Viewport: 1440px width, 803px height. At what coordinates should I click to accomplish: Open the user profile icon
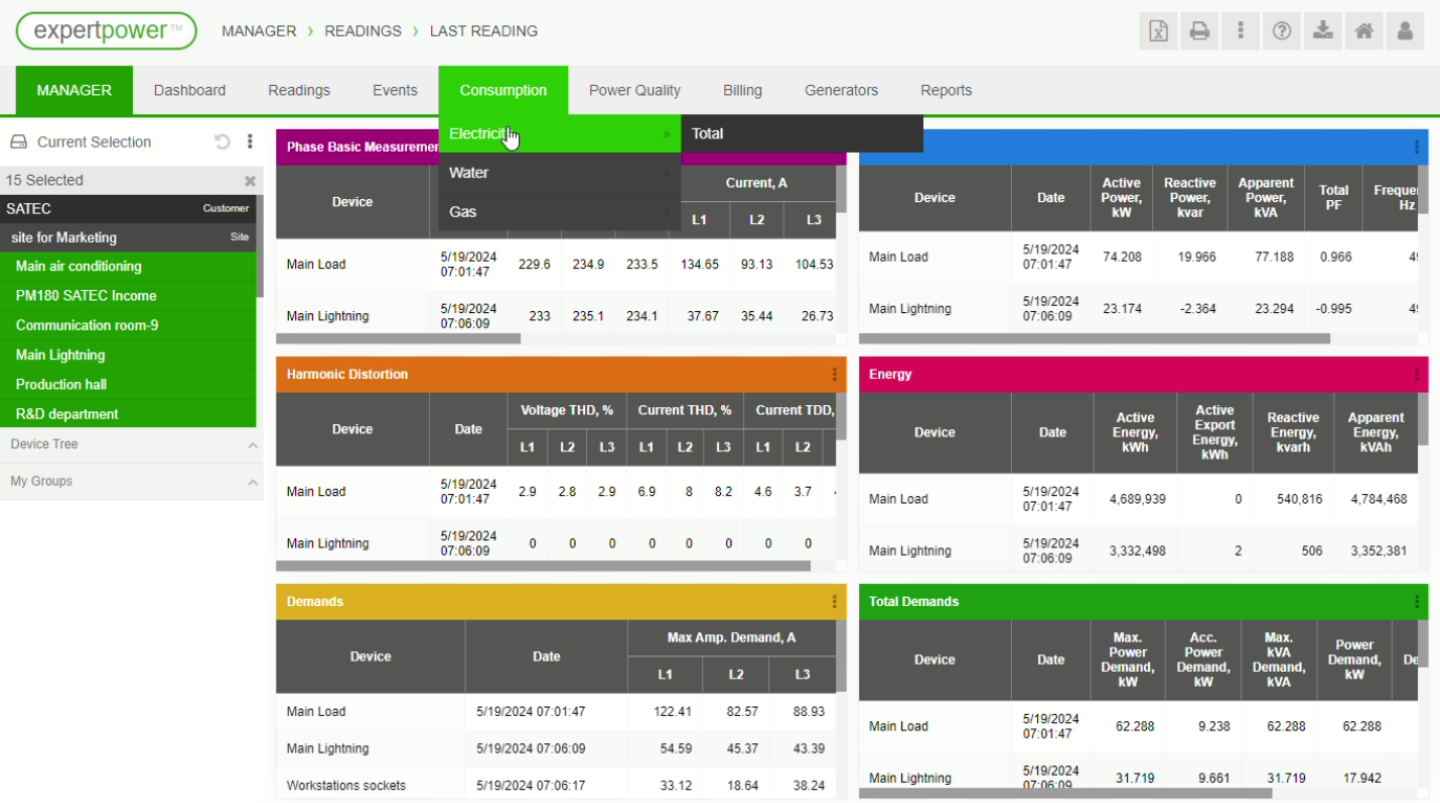[x=1405, y=31]
